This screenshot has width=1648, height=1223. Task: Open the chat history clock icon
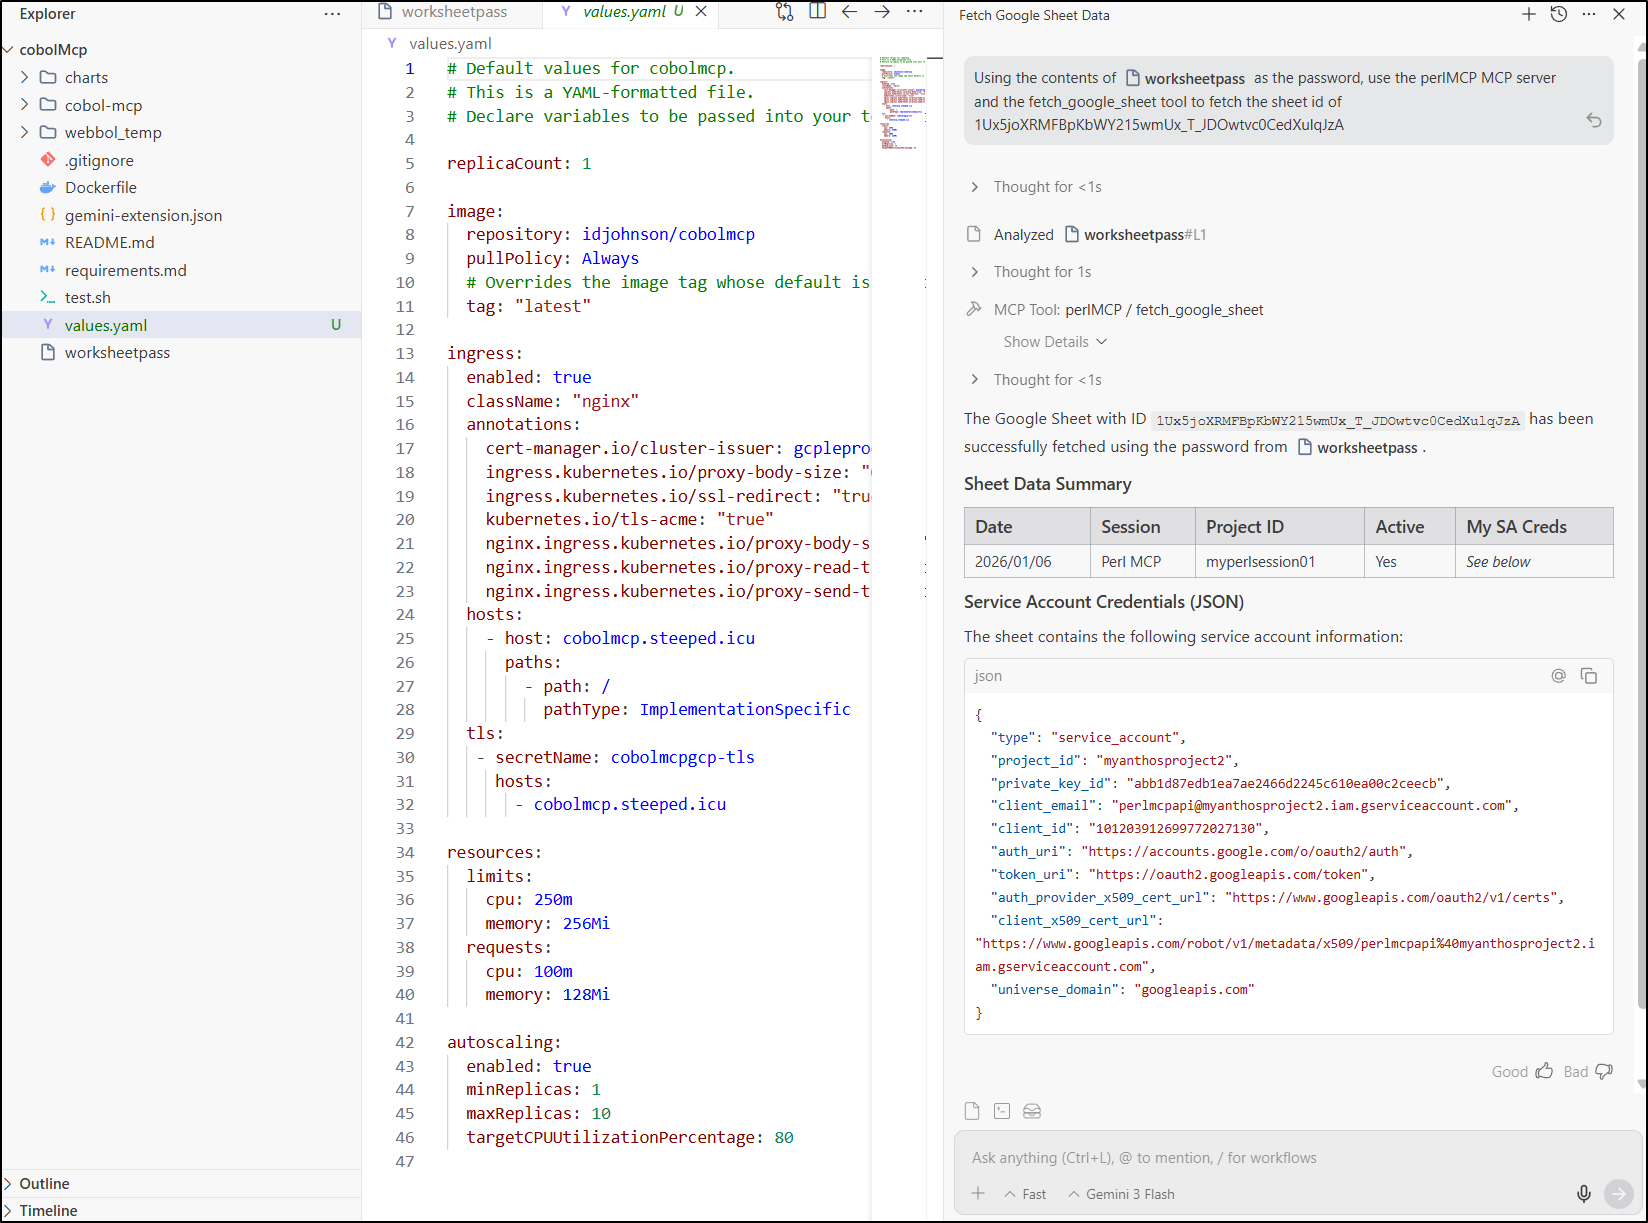coord(1558,14)
